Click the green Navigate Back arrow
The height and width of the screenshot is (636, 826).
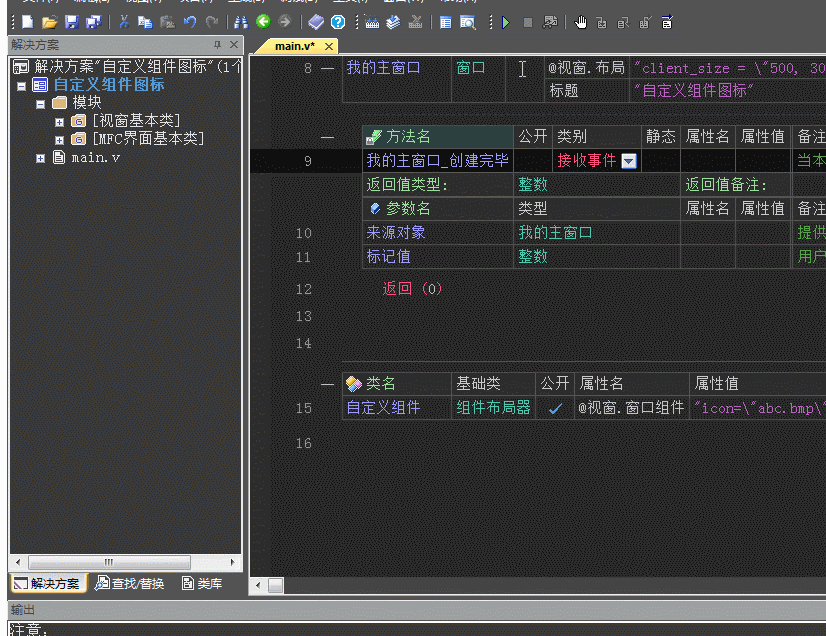(263, 22)
